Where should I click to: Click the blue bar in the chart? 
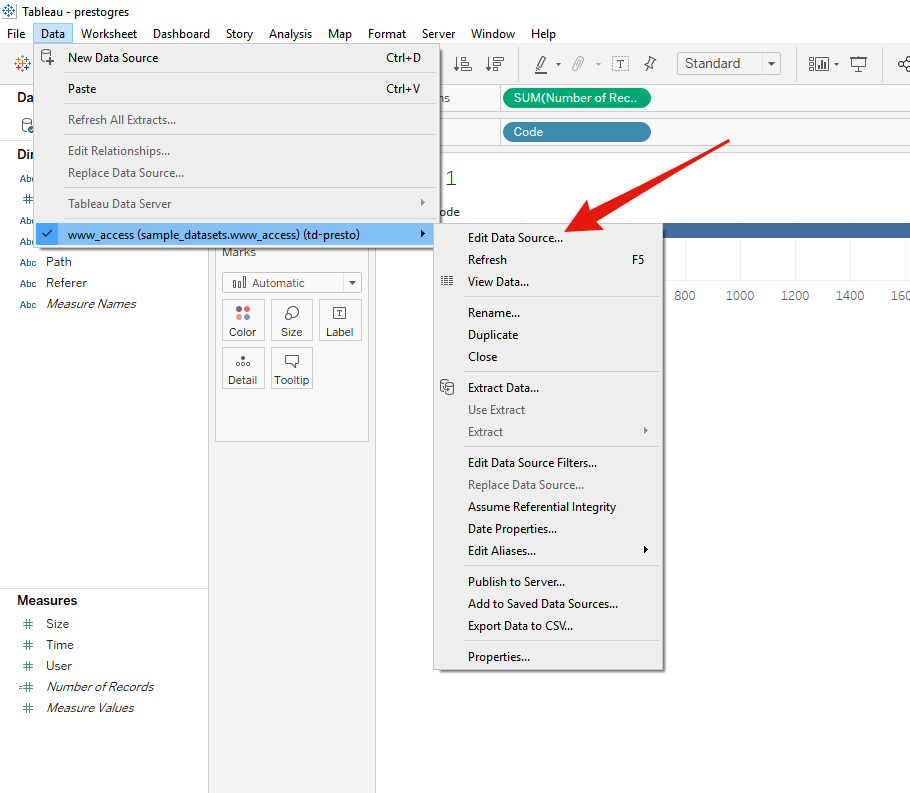(786, 230)
